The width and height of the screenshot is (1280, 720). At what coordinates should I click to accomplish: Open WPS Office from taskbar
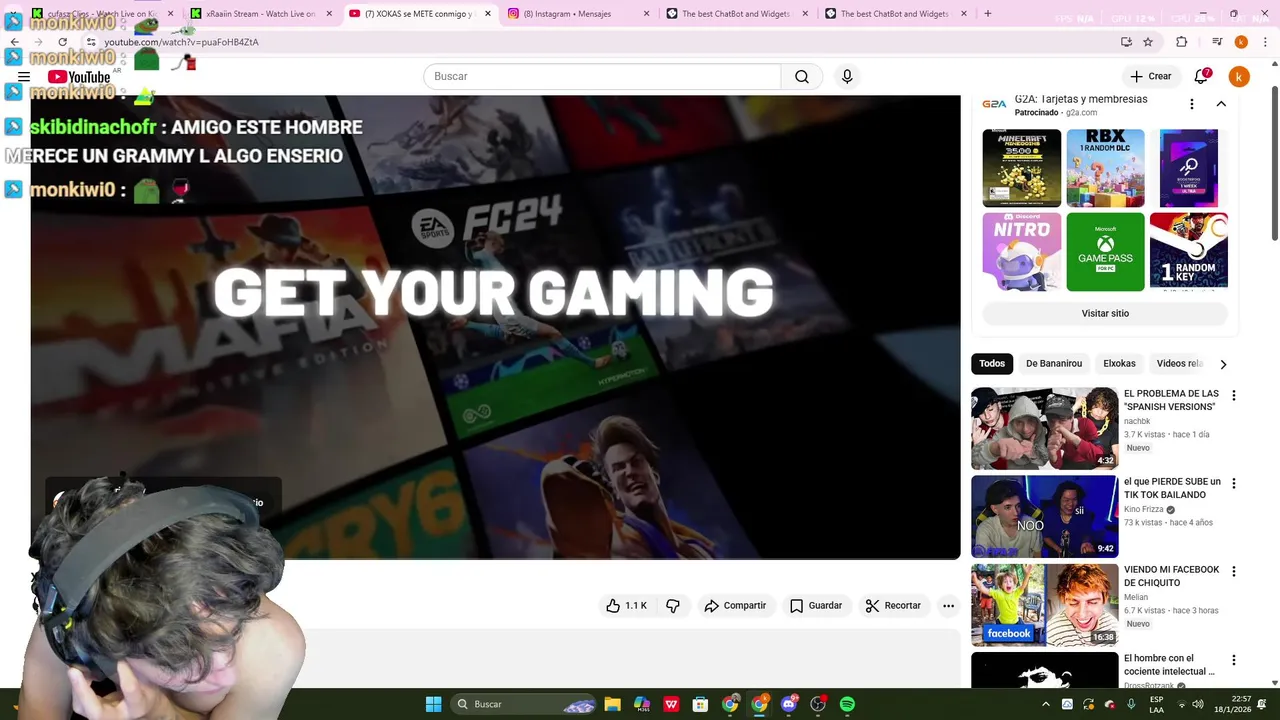pos(671,704)
